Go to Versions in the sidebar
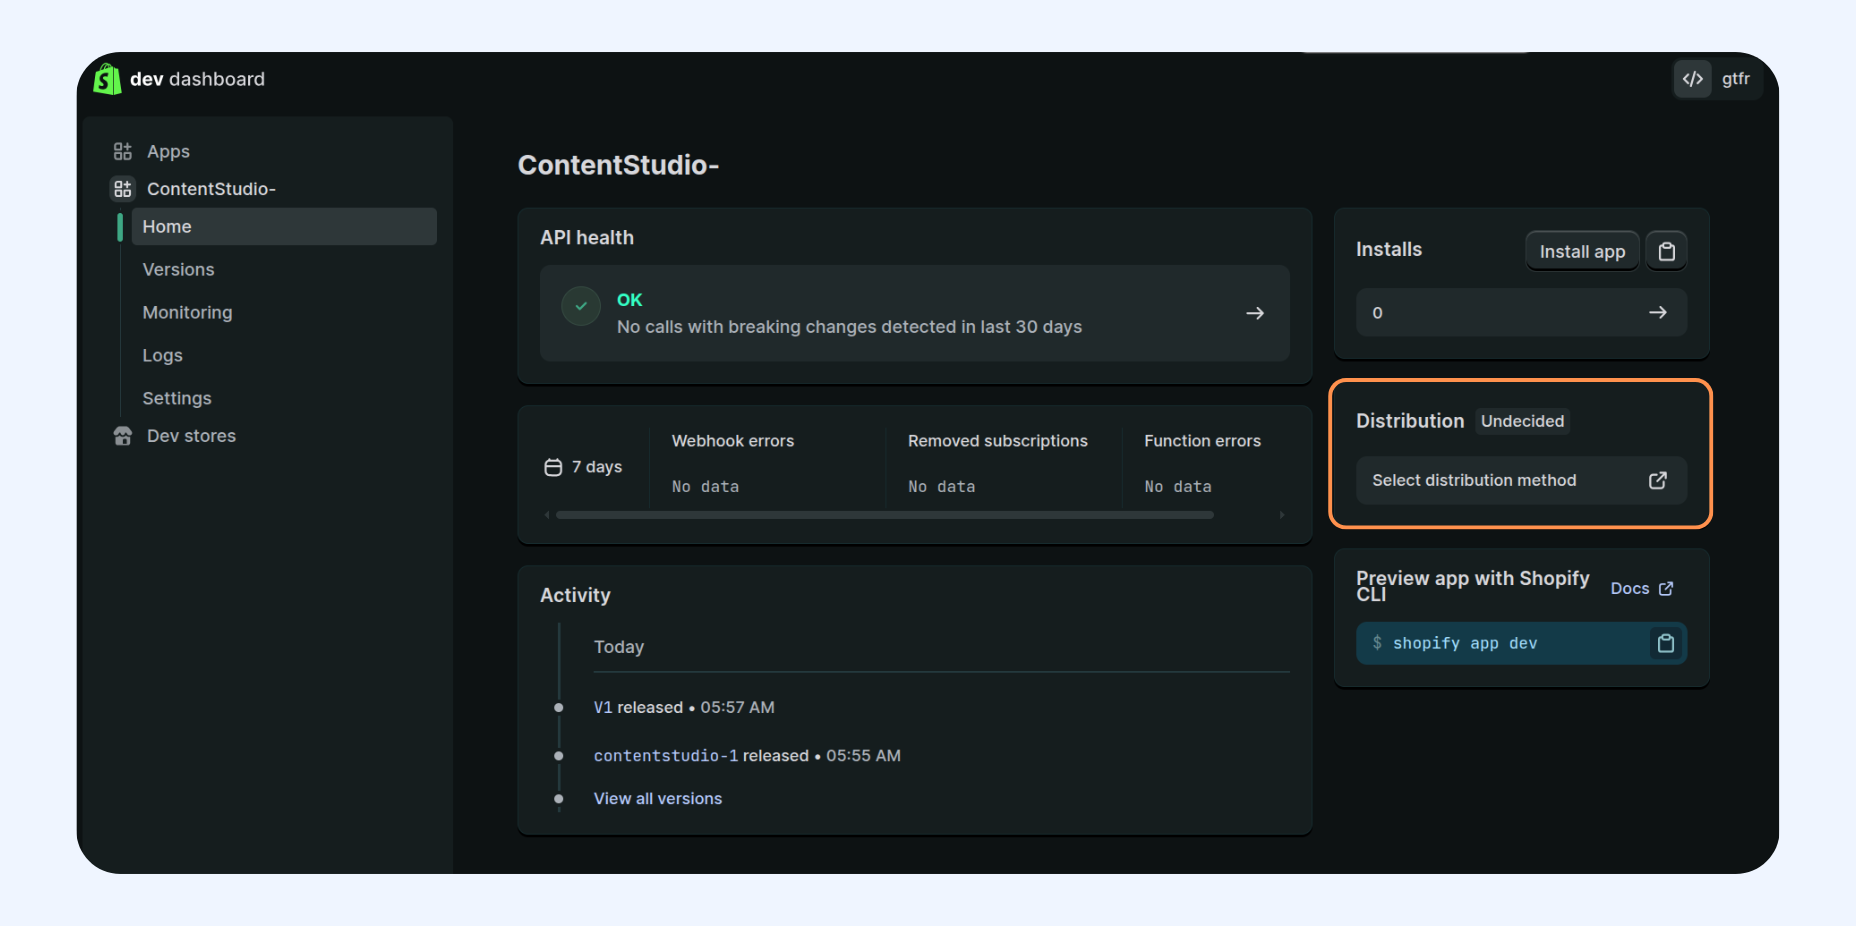Image resolution: width=1856 pixels, height=926 pixels. (x=178, y=270)
